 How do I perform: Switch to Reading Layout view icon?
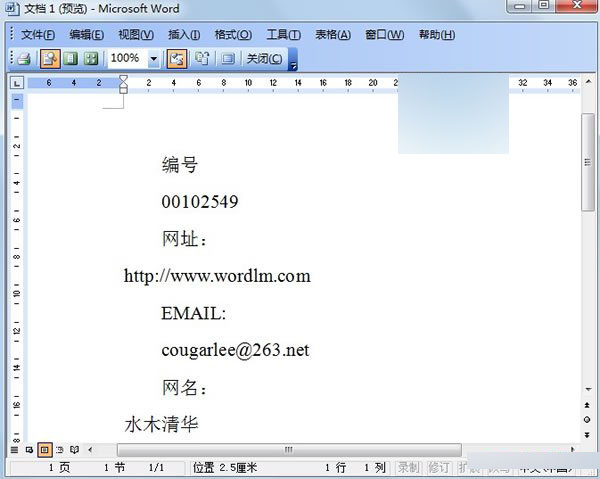[x=74, y=450]
